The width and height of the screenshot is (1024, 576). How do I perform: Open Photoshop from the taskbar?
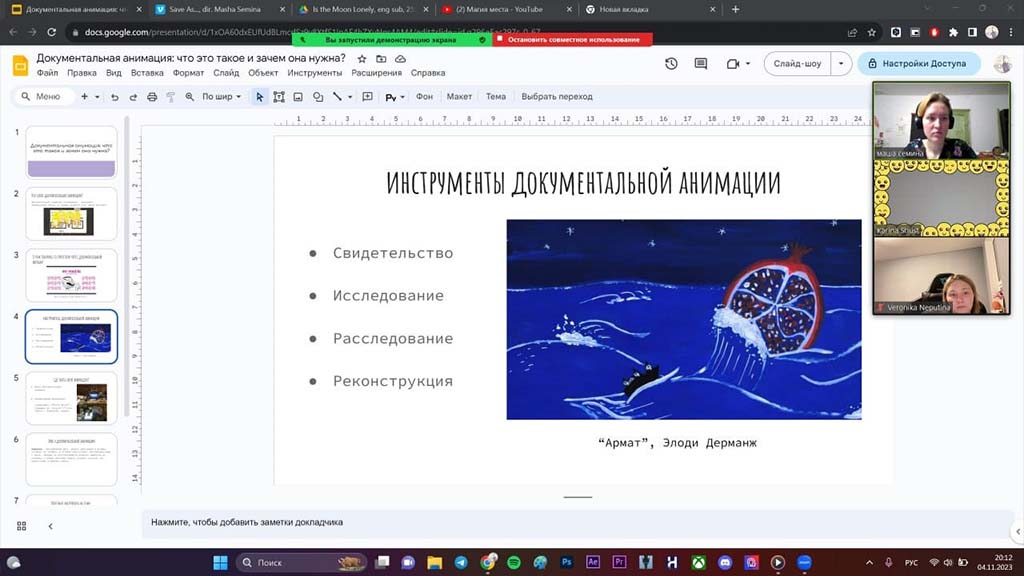(x=566, y=562)
